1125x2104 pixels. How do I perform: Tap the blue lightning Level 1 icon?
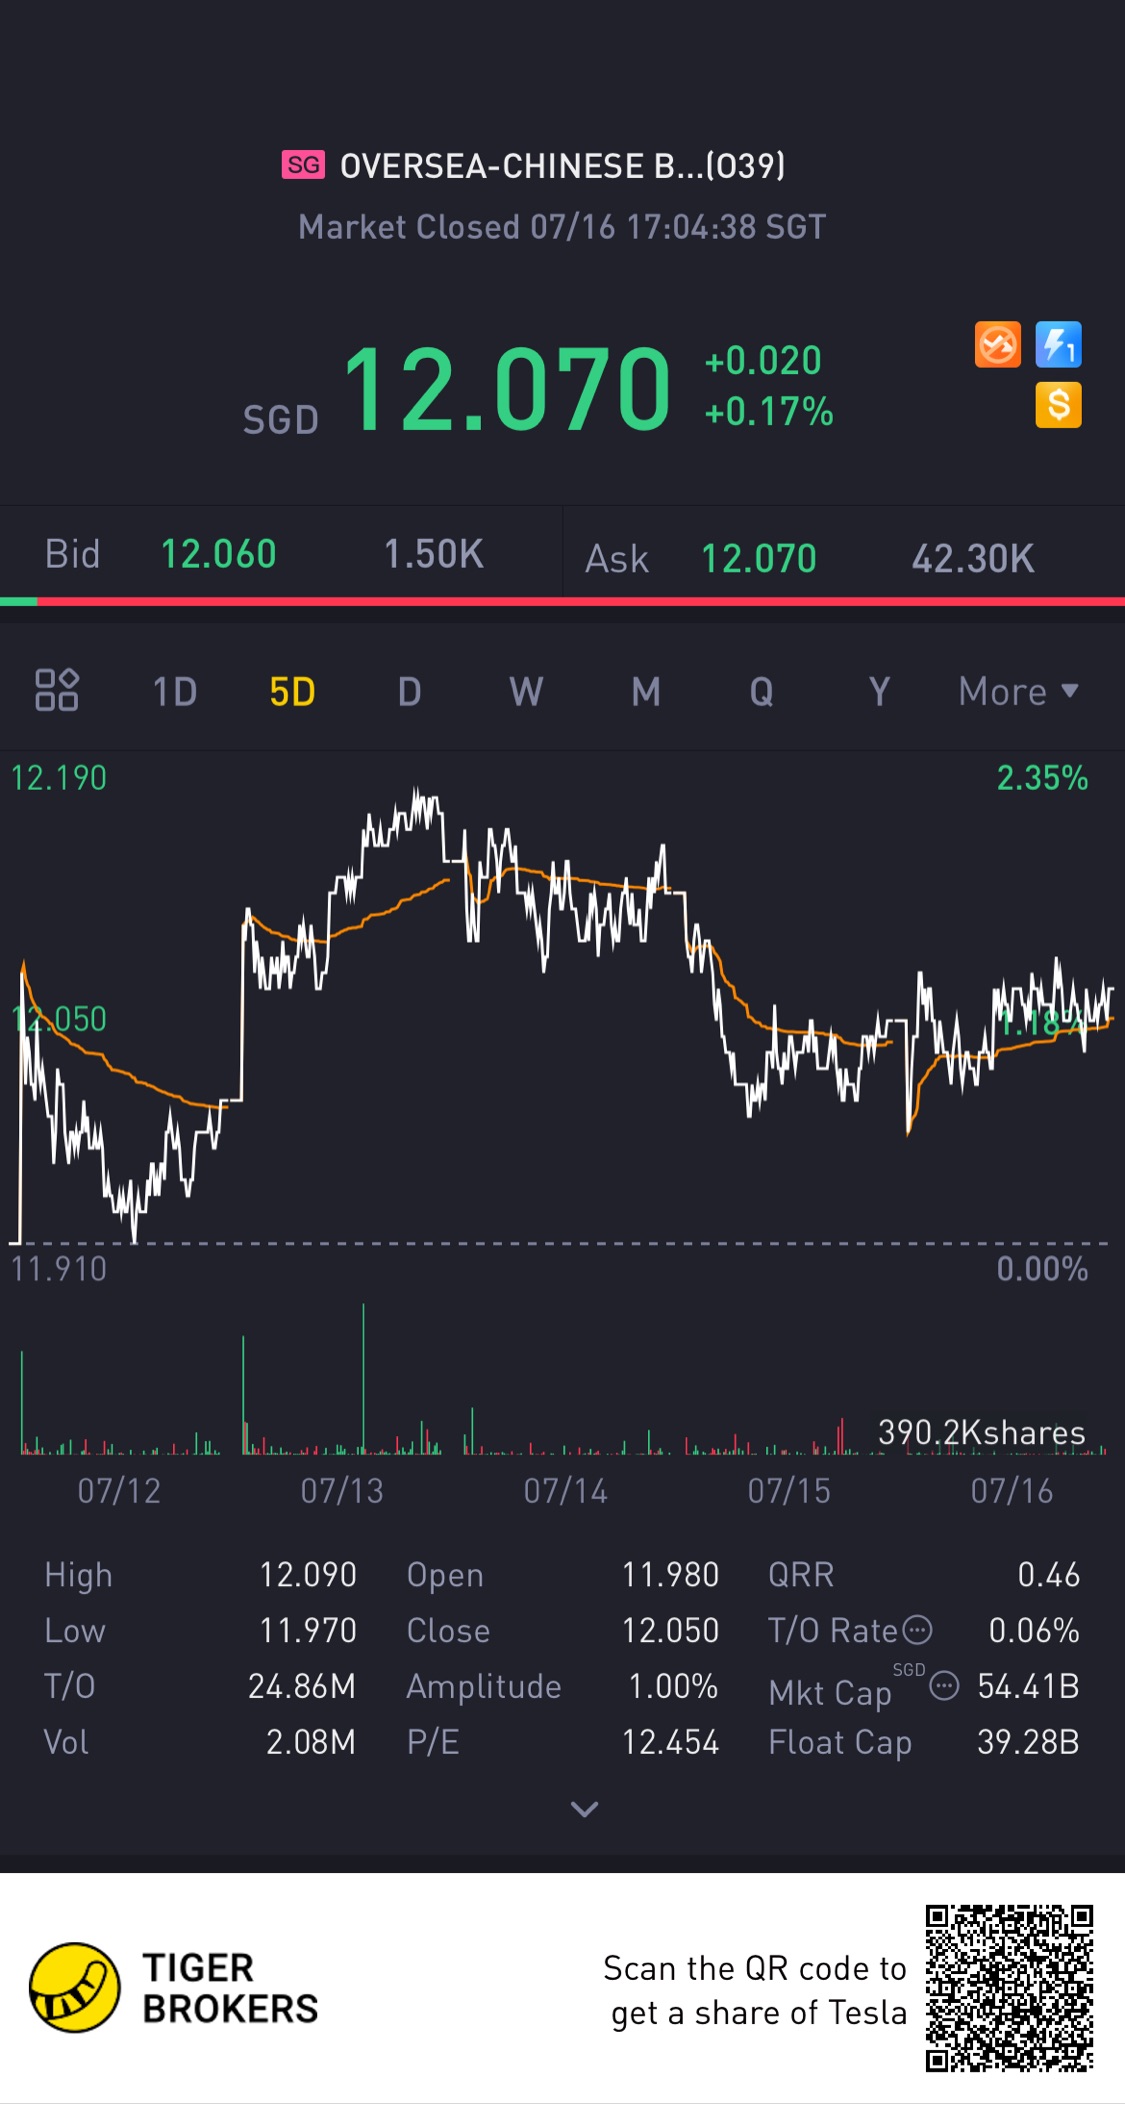click(1059, 345)
